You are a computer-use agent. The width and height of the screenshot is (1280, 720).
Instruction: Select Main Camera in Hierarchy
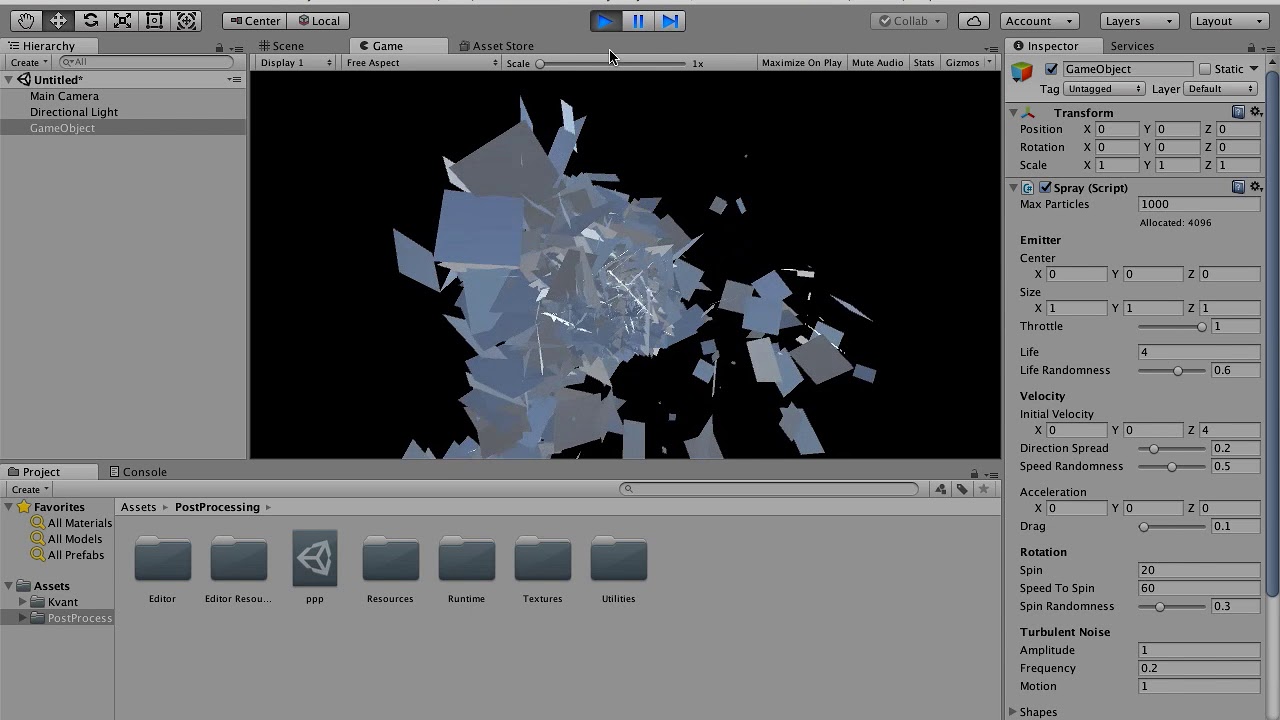[64, 96]
